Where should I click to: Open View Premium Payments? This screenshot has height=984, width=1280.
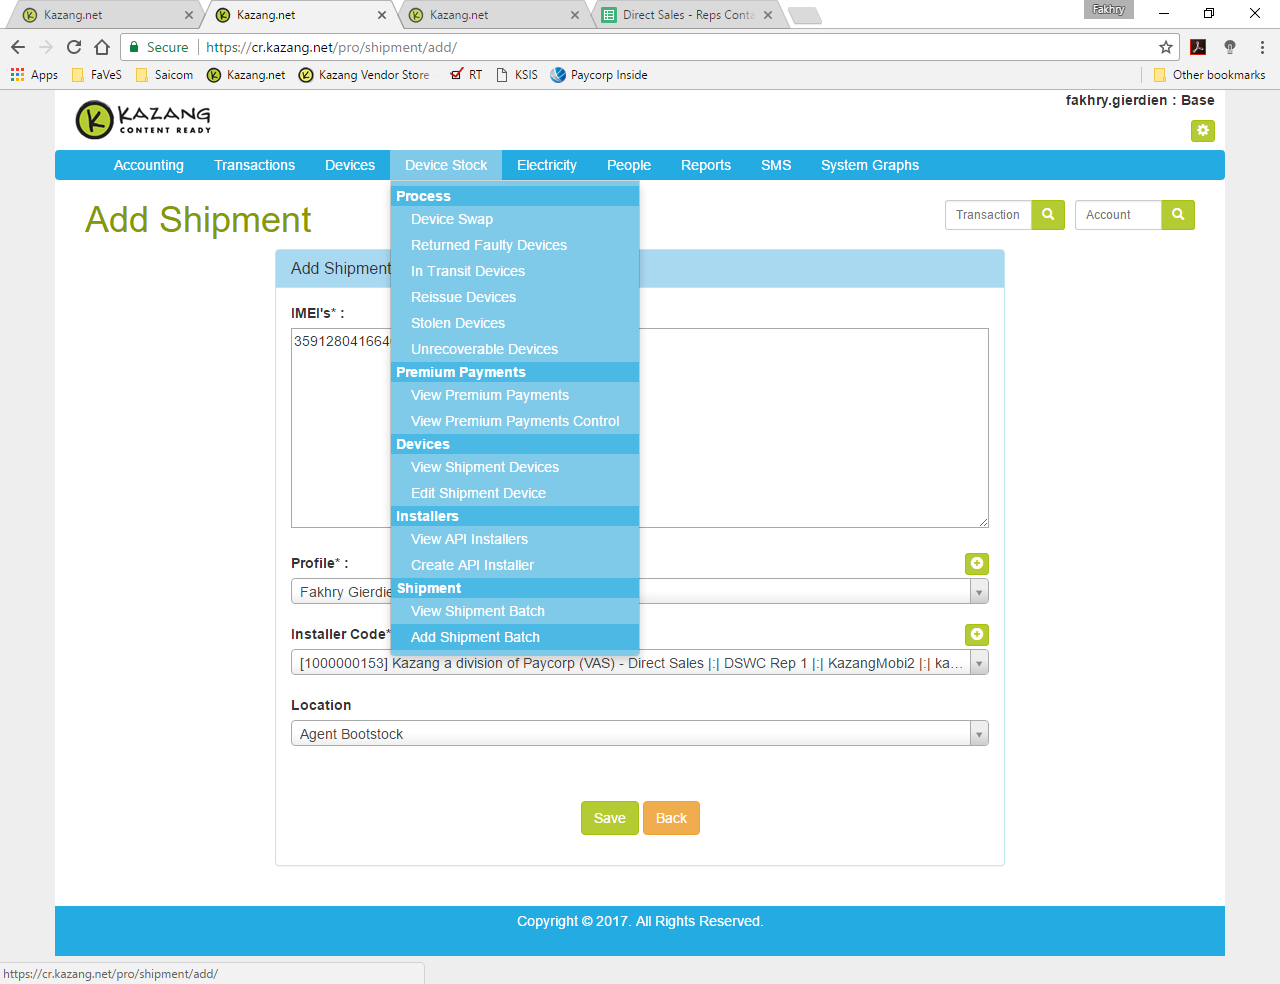click(515, 395)
